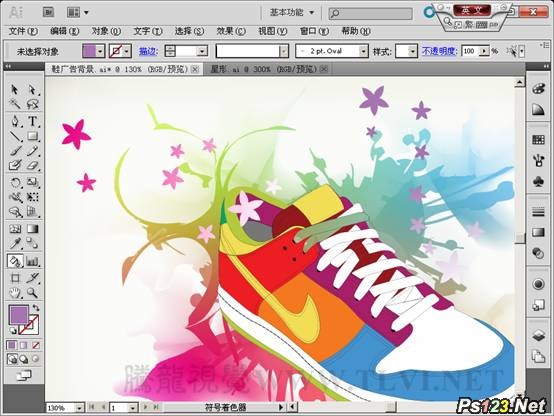Image resolution: width=554 pixels, height=416 pixels.
Task: Select the Eyedropper tool
Action: [15, 244]
